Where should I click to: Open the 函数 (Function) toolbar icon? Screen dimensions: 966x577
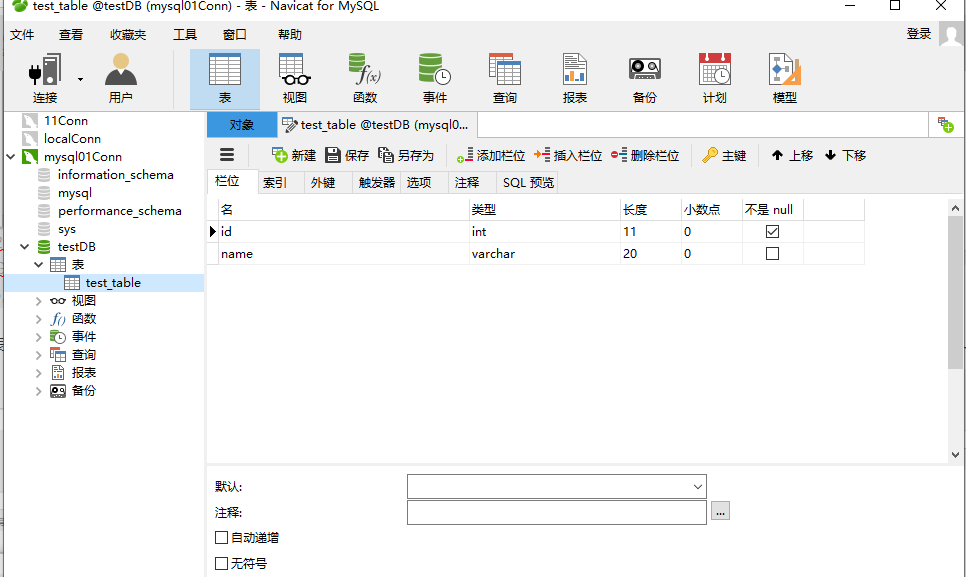(x=365, y=78)
